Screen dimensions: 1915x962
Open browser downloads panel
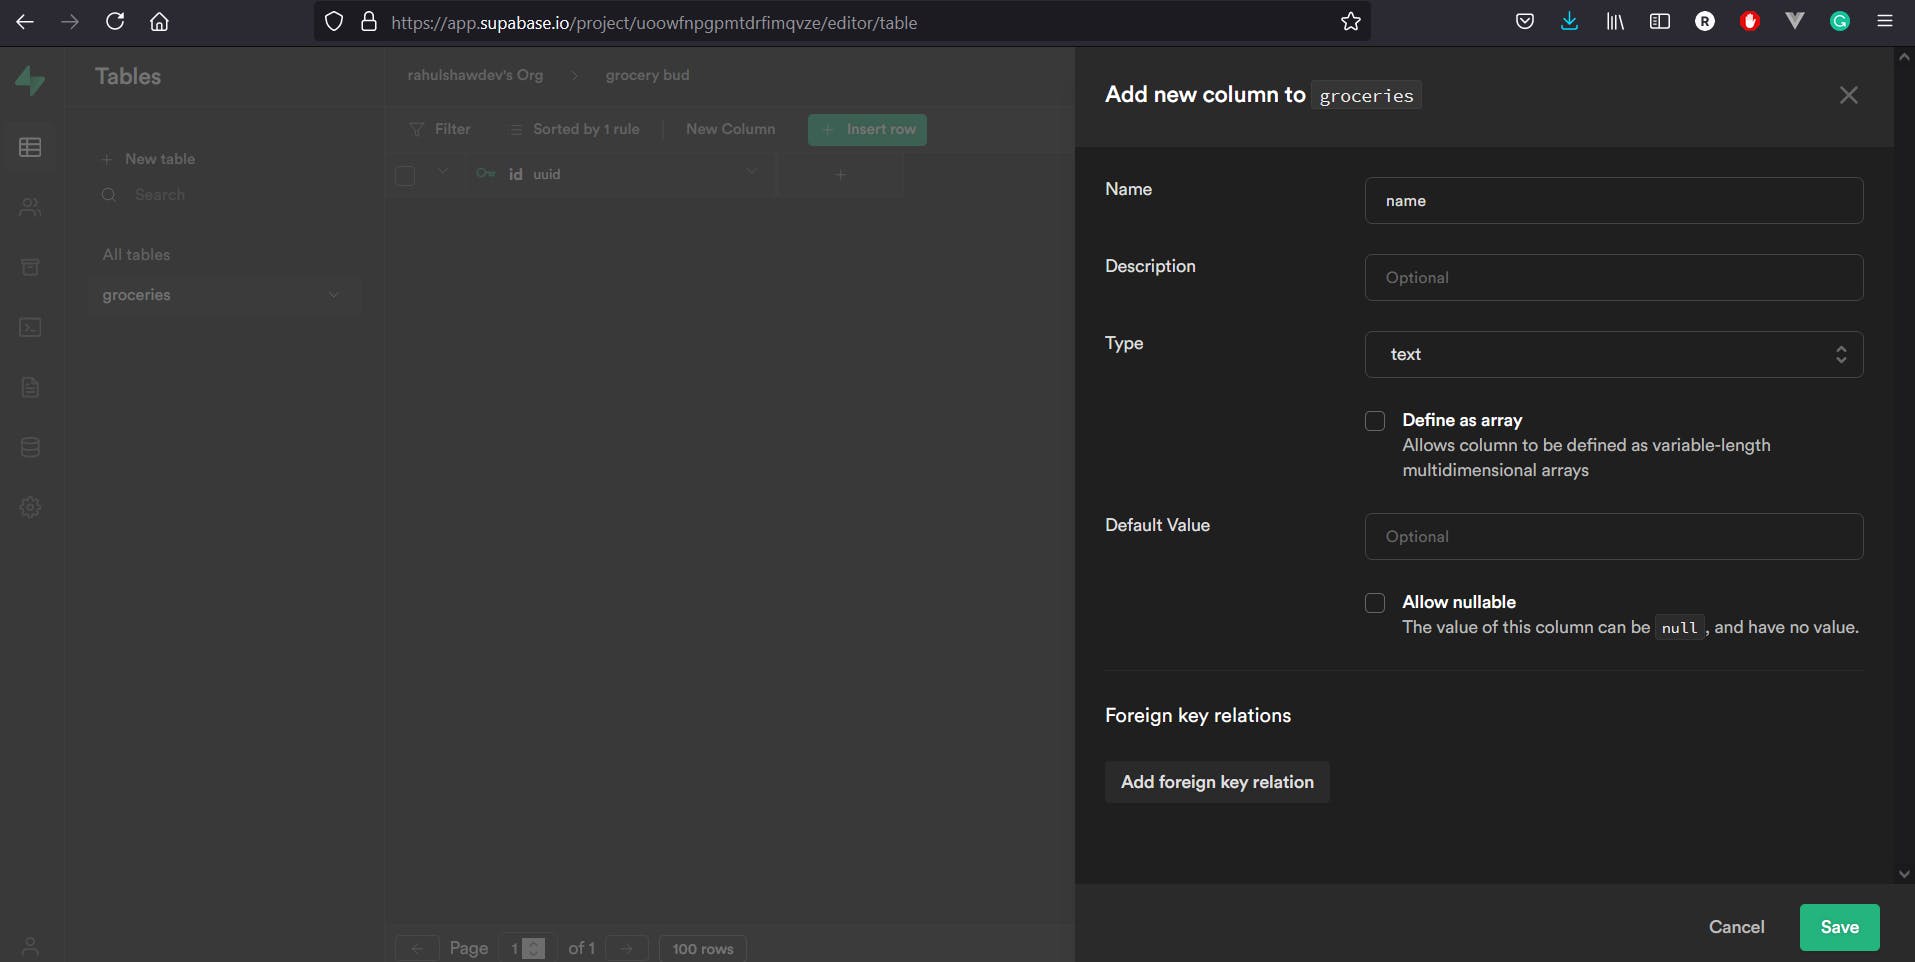tap(1569, 21)
